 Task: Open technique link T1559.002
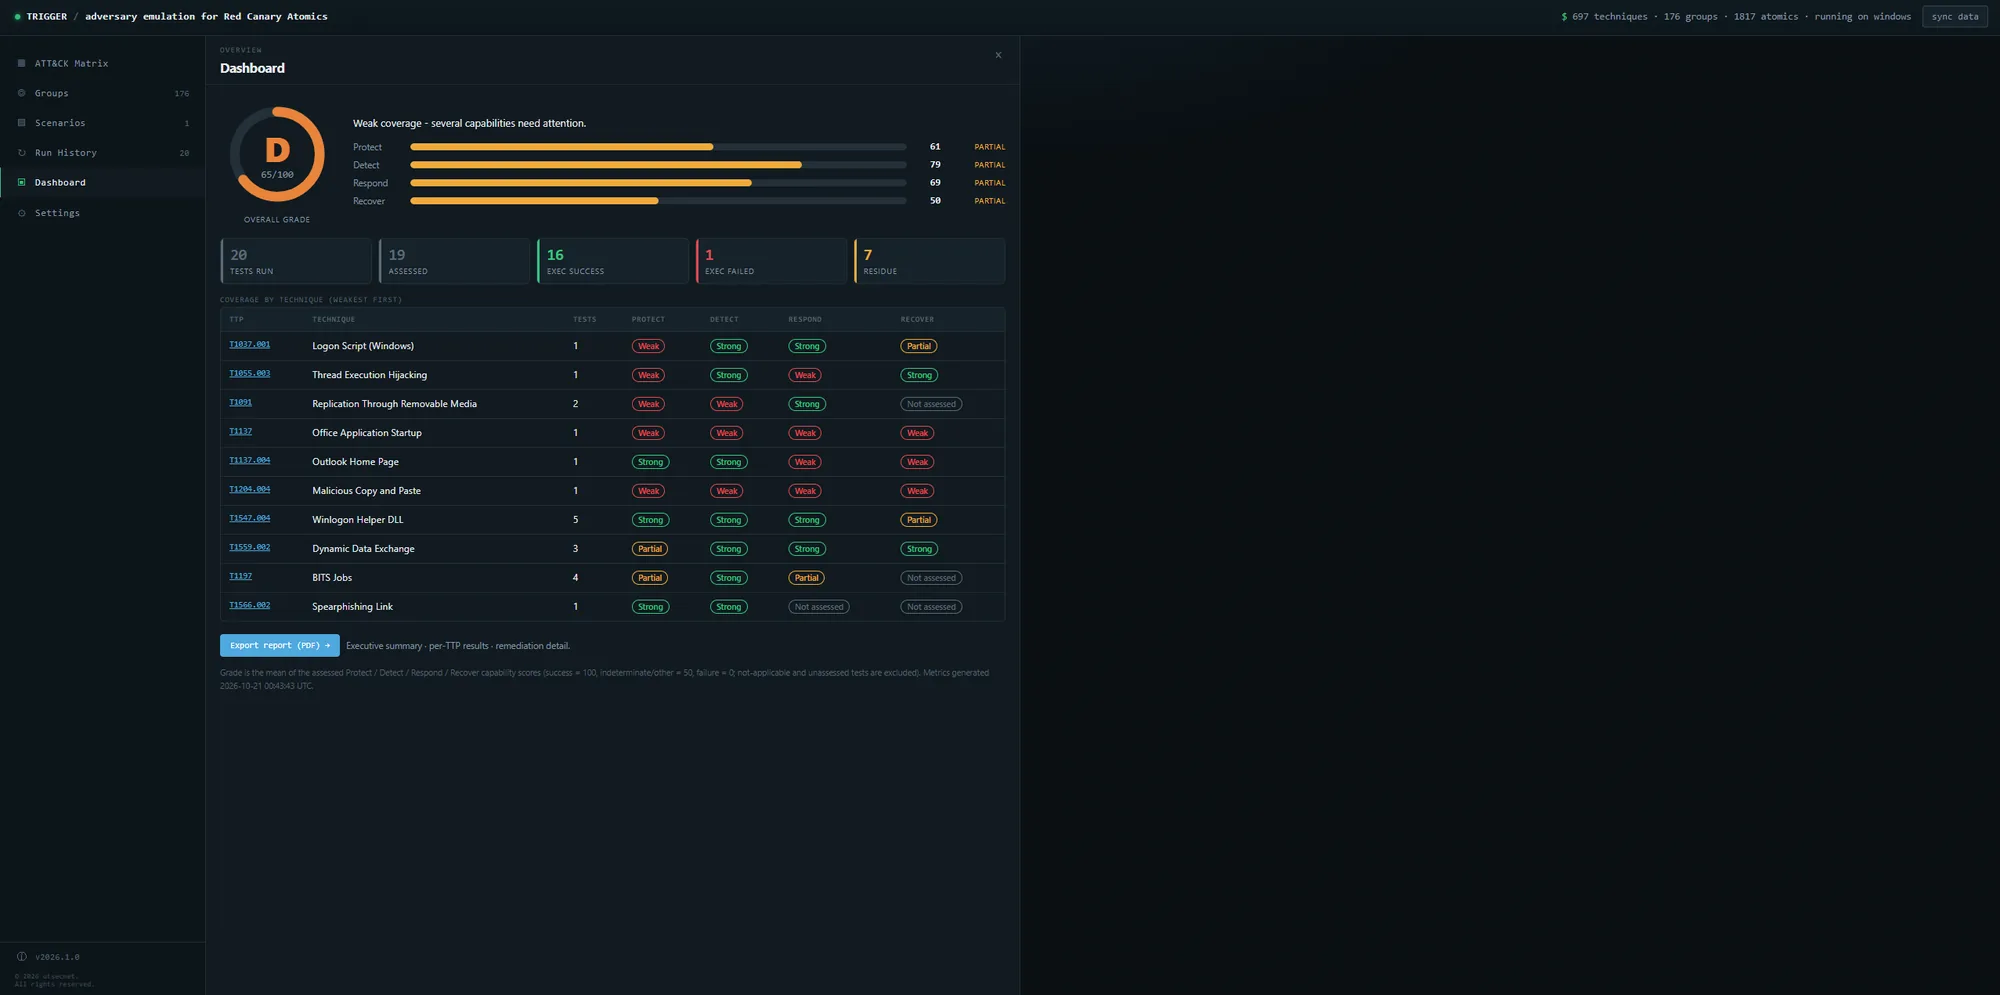click(x=249, y=548)
